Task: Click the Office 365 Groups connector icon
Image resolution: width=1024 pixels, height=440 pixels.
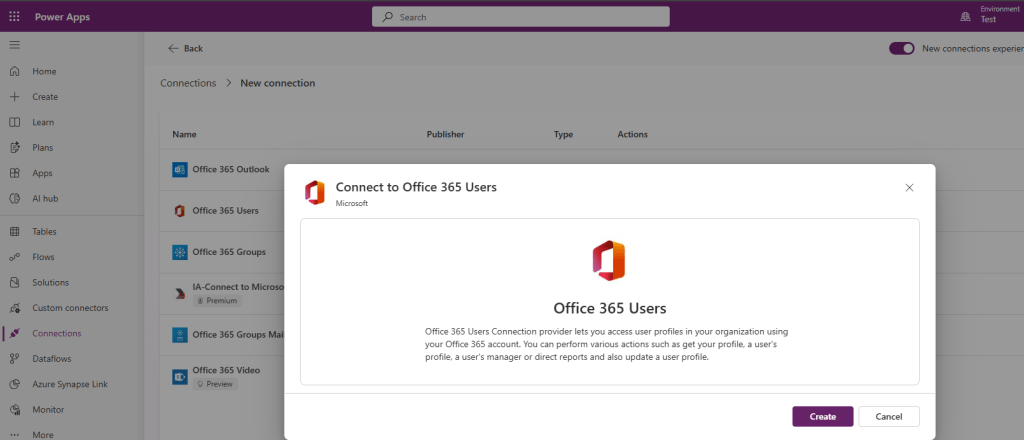Action: [x=180, y=252]
